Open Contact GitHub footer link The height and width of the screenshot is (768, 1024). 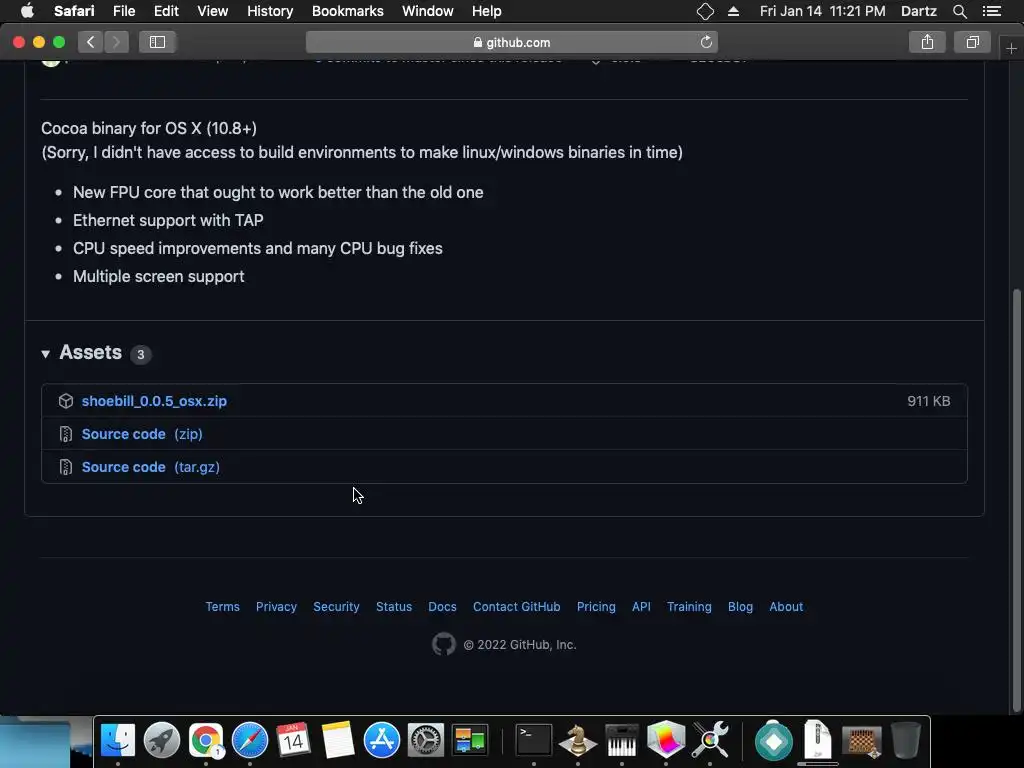(517, 607)
